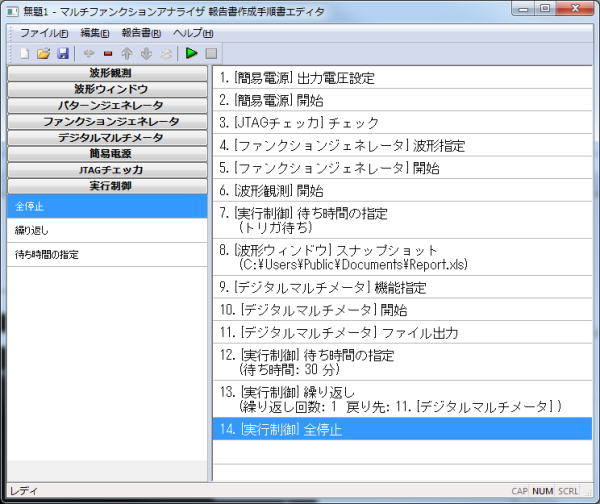Select step 6 [波形観測] 開始
600x504 pixels.
click(x=402, y=190)
